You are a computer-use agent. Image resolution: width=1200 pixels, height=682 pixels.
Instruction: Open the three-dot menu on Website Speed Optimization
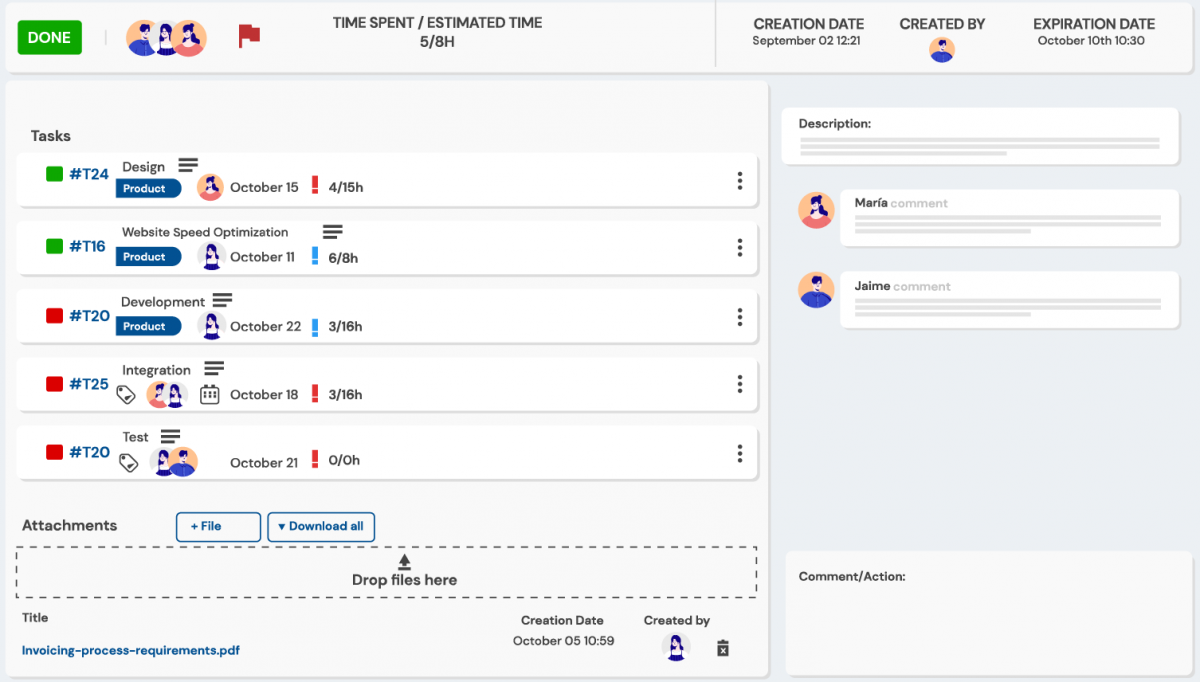739,248
